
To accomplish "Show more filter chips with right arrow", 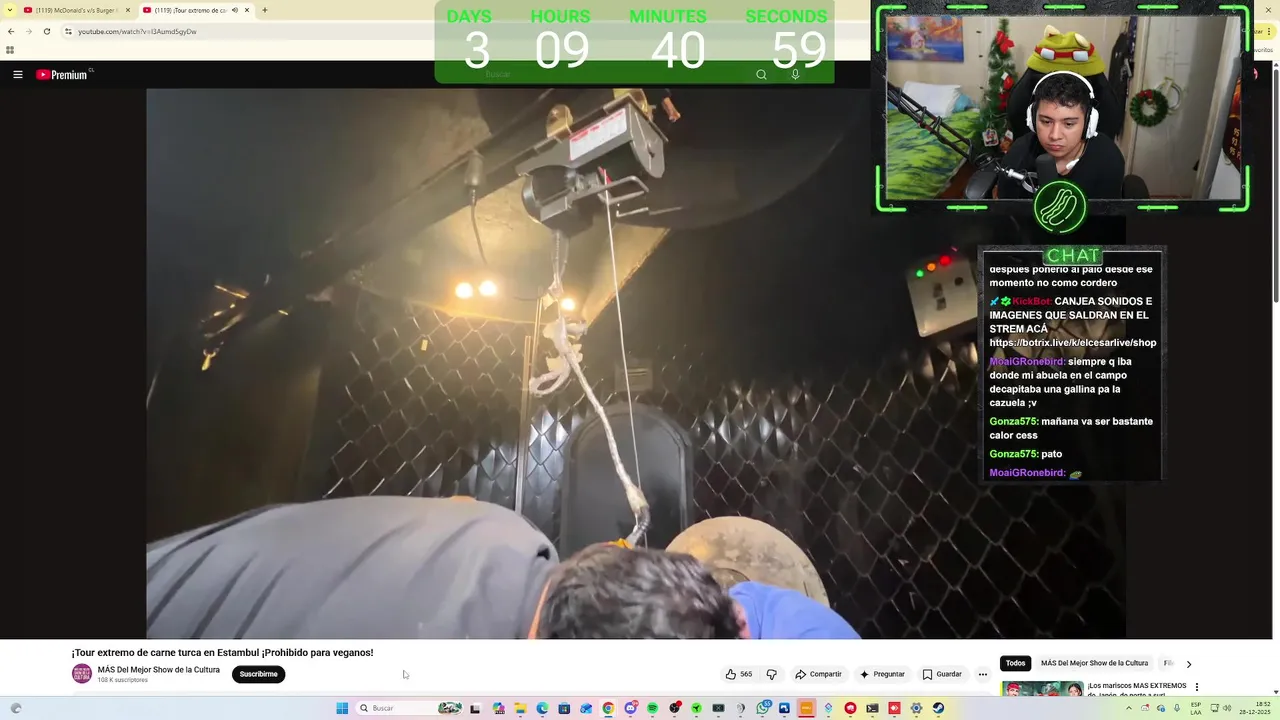I will pyautogui.click(x=1188, y=664).
